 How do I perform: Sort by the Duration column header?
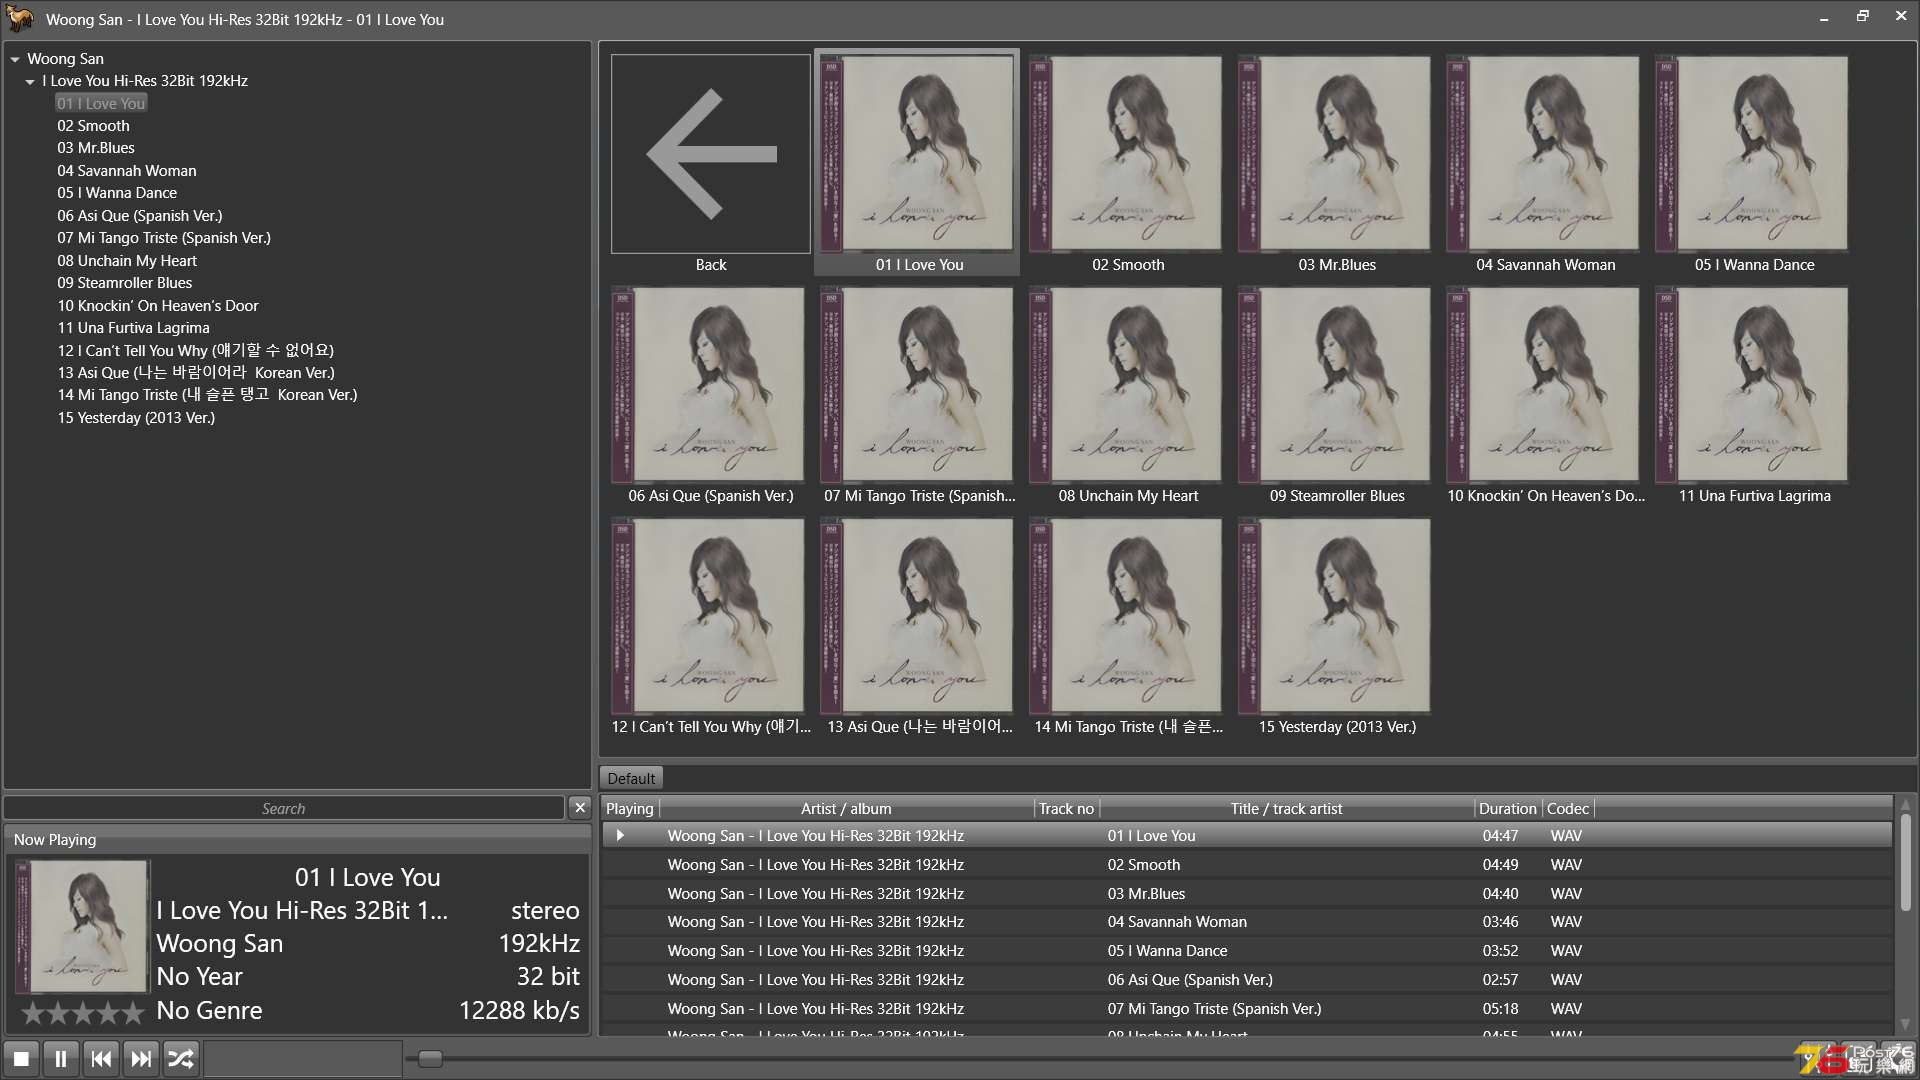(1507, 808)
